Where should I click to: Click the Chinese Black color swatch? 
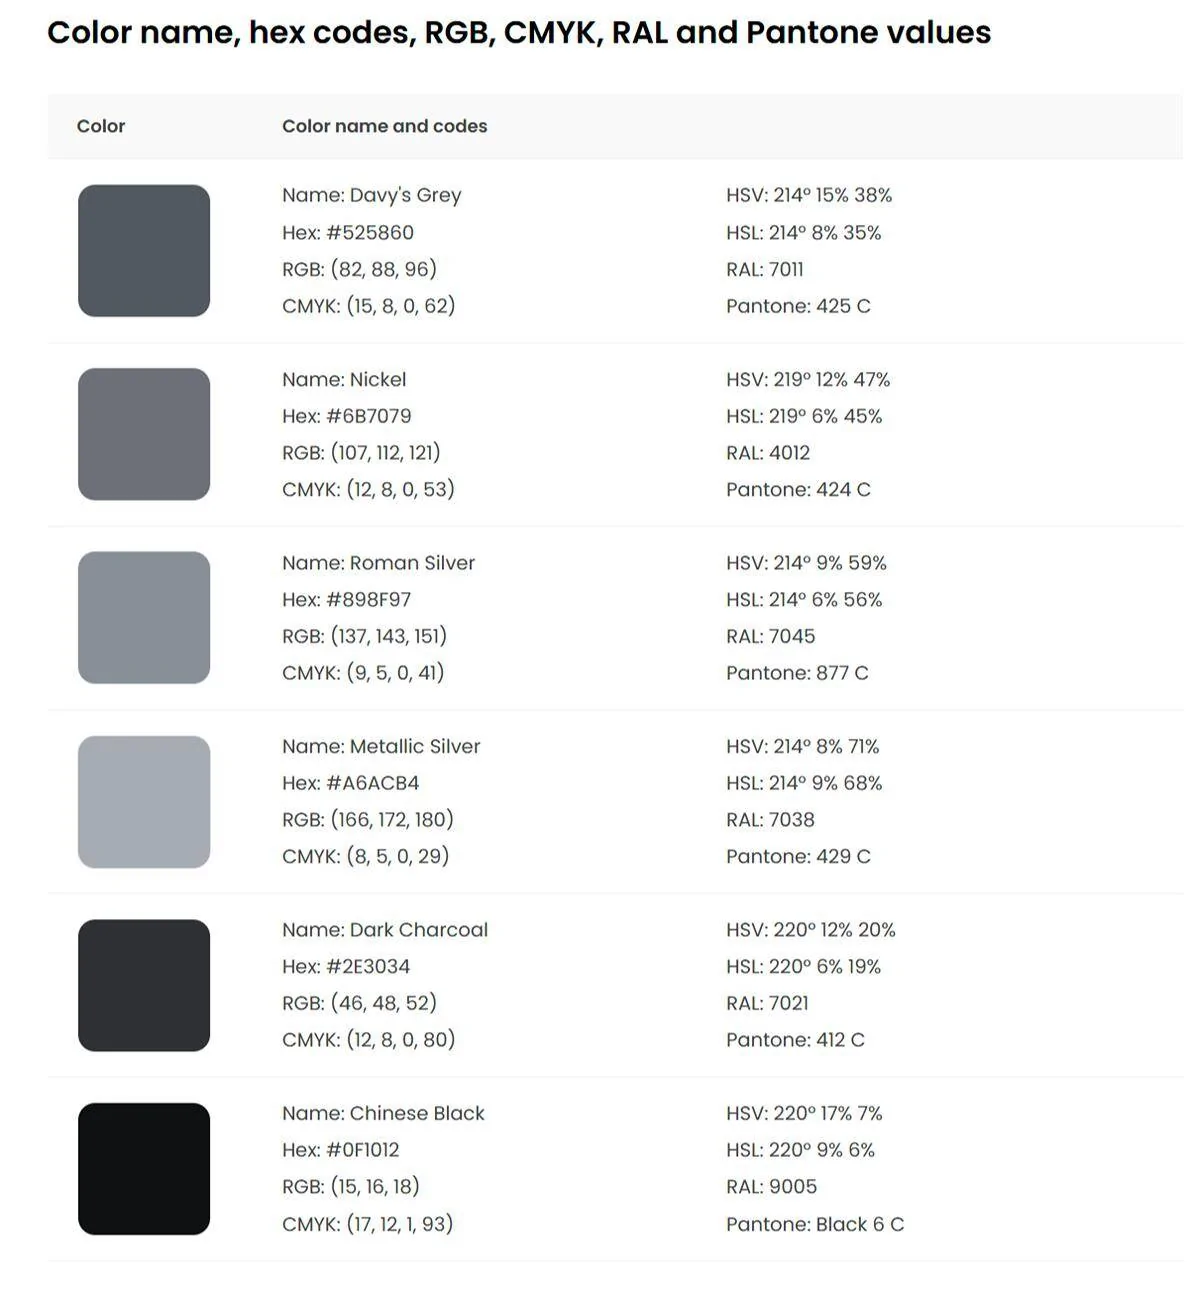coord(144,1169)
